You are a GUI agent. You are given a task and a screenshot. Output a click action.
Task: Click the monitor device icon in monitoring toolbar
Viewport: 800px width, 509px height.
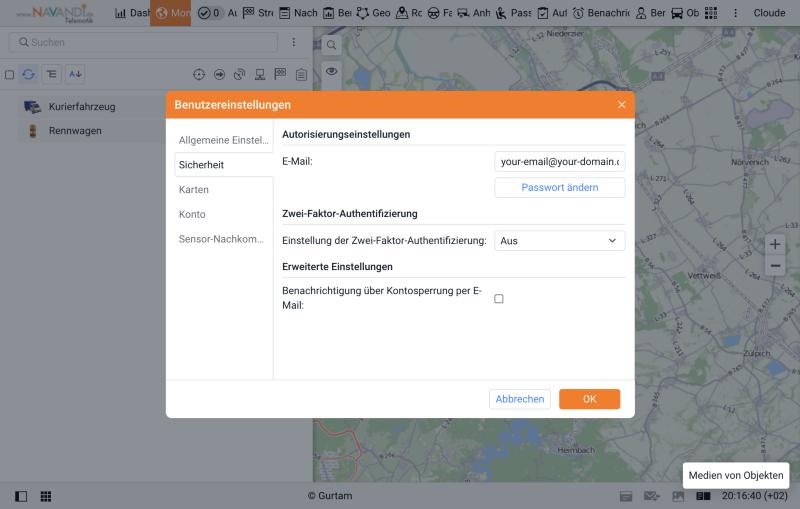260,74
